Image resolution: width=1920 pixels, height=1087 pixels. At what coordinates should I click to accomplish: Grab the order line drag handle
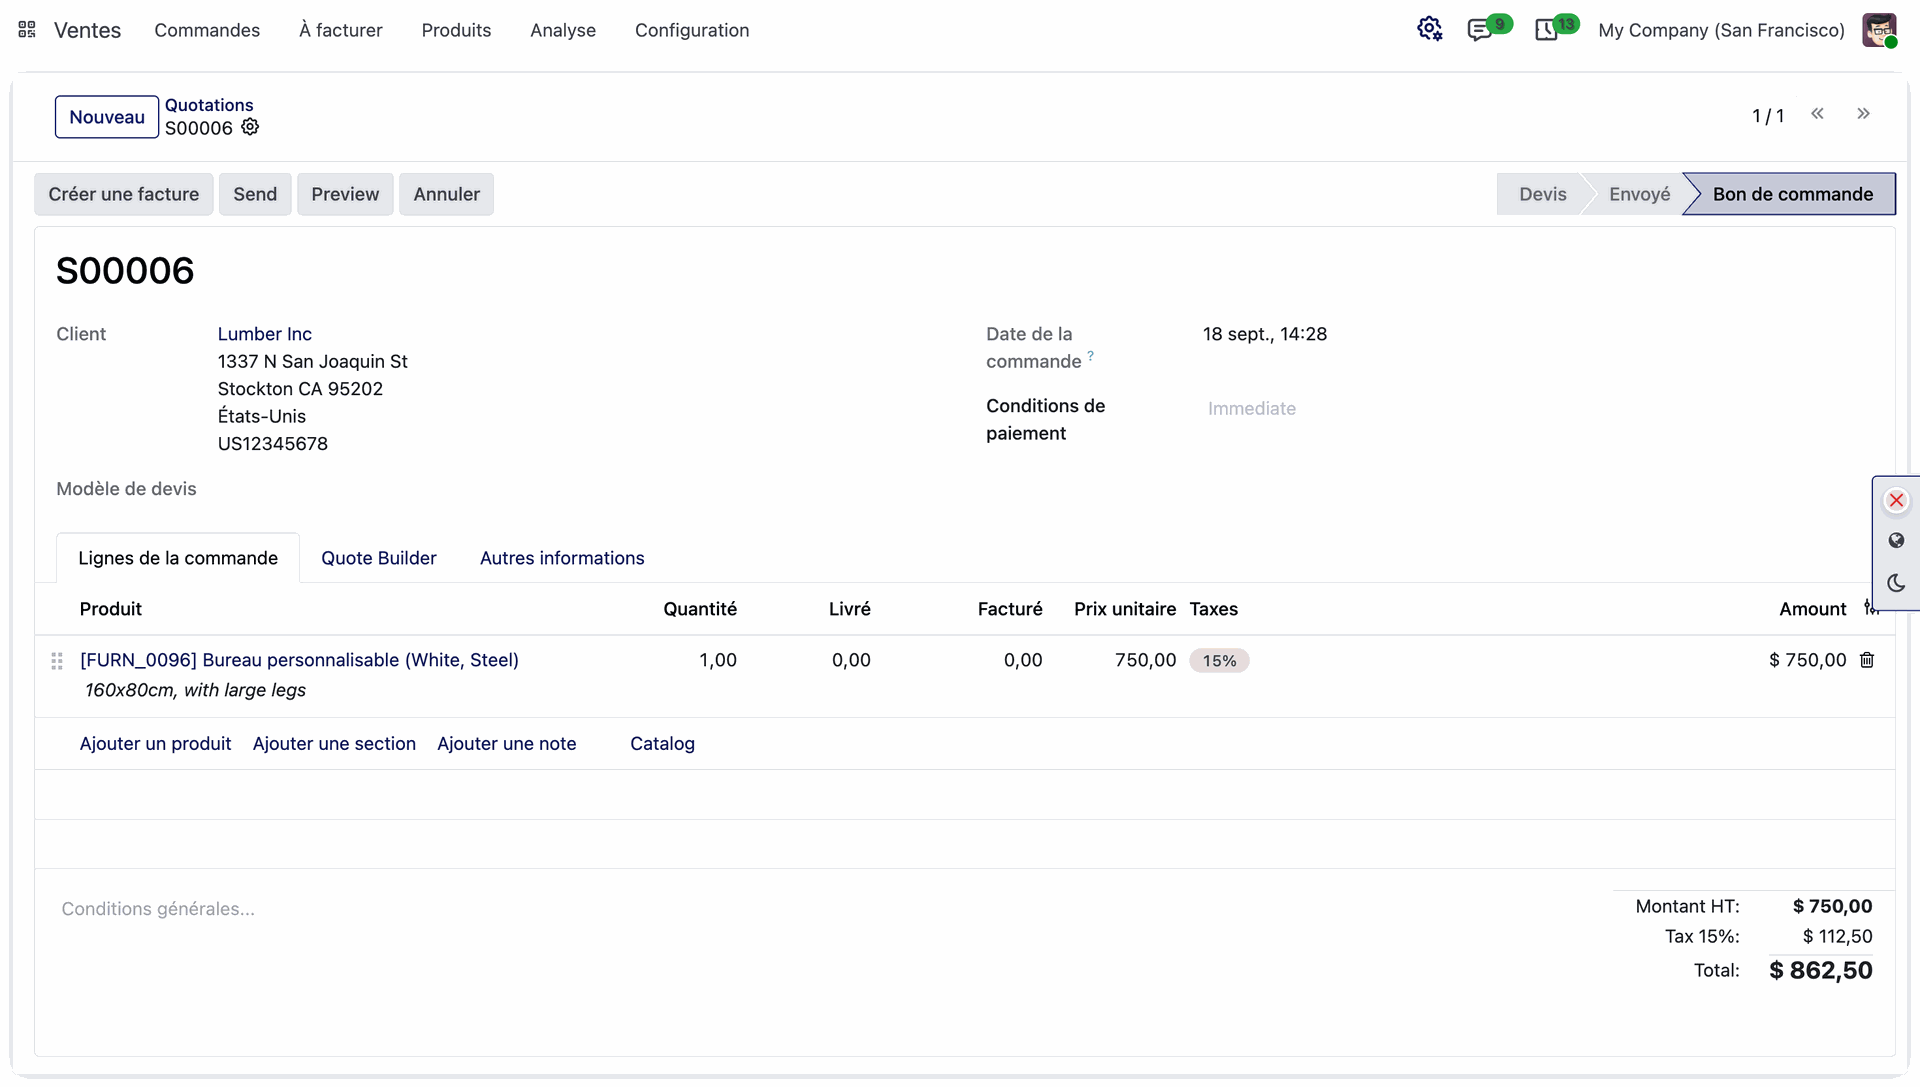coord(57,661)
